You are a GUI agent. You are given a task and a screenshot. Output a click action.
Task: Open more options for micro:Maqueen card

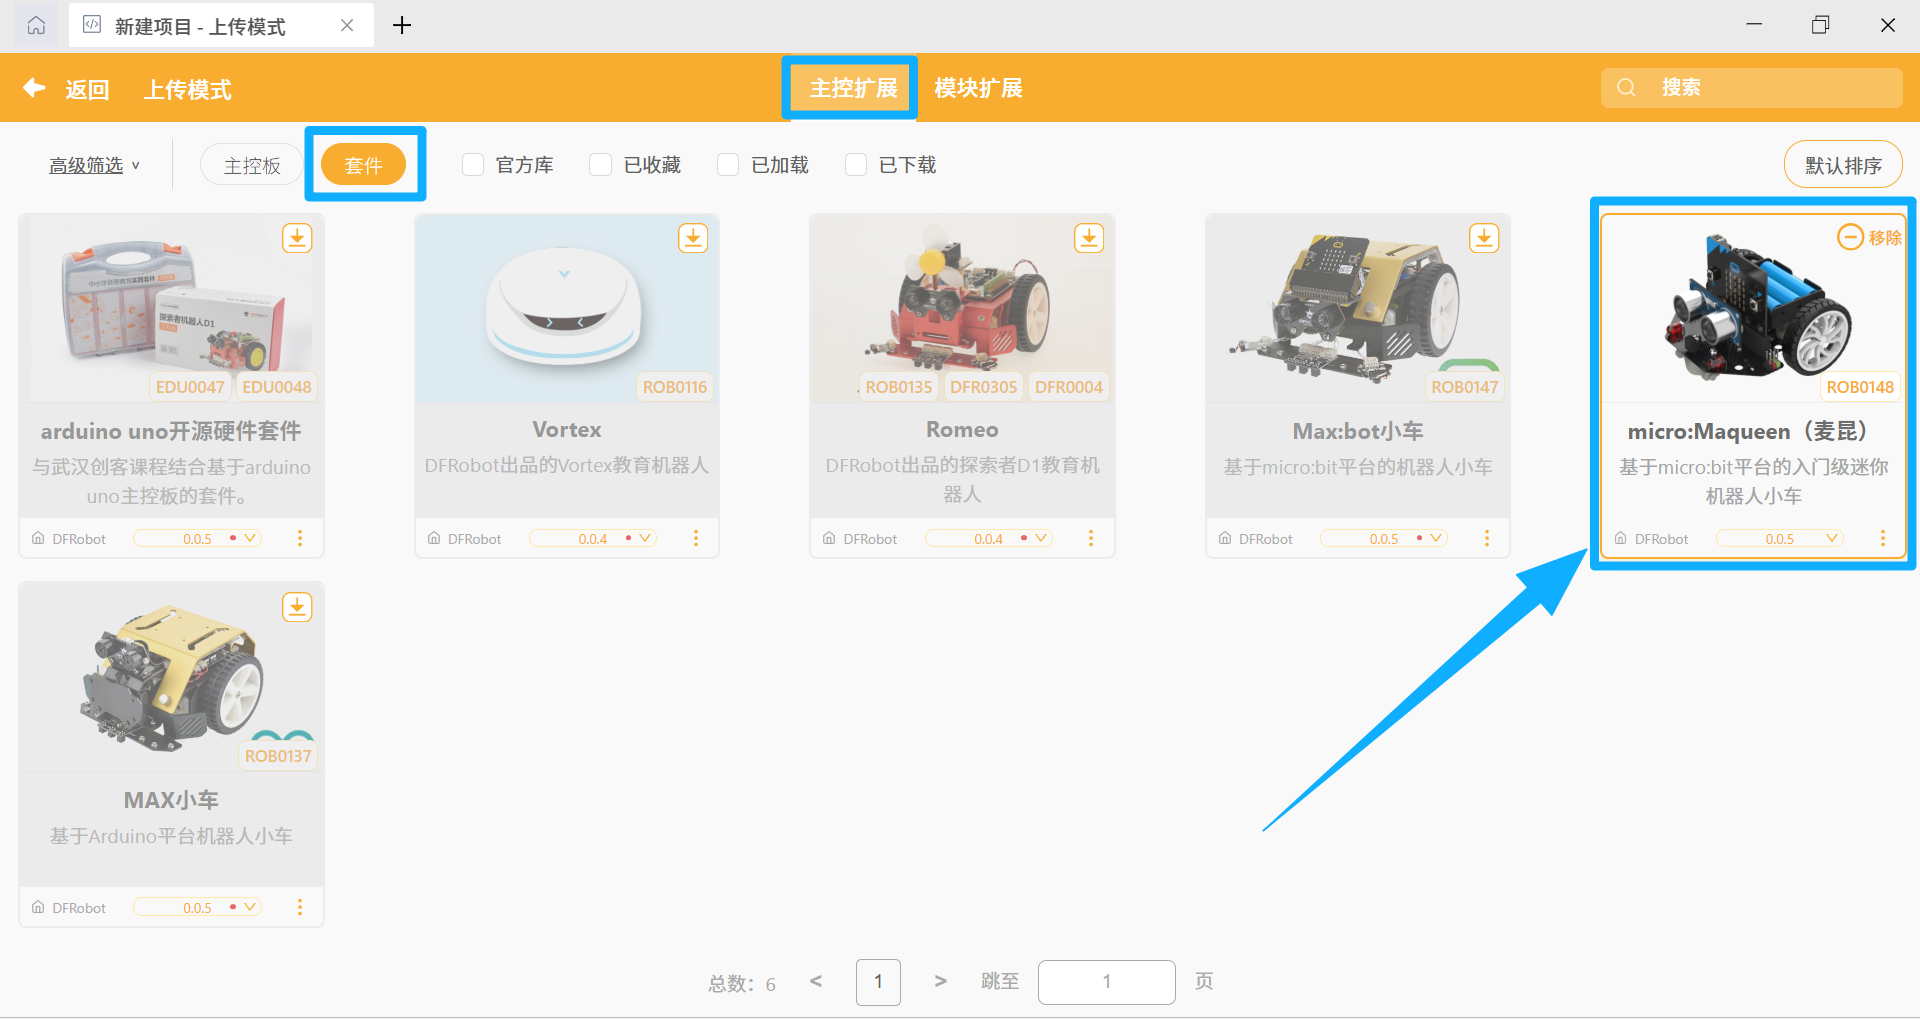pos(1883,538)
